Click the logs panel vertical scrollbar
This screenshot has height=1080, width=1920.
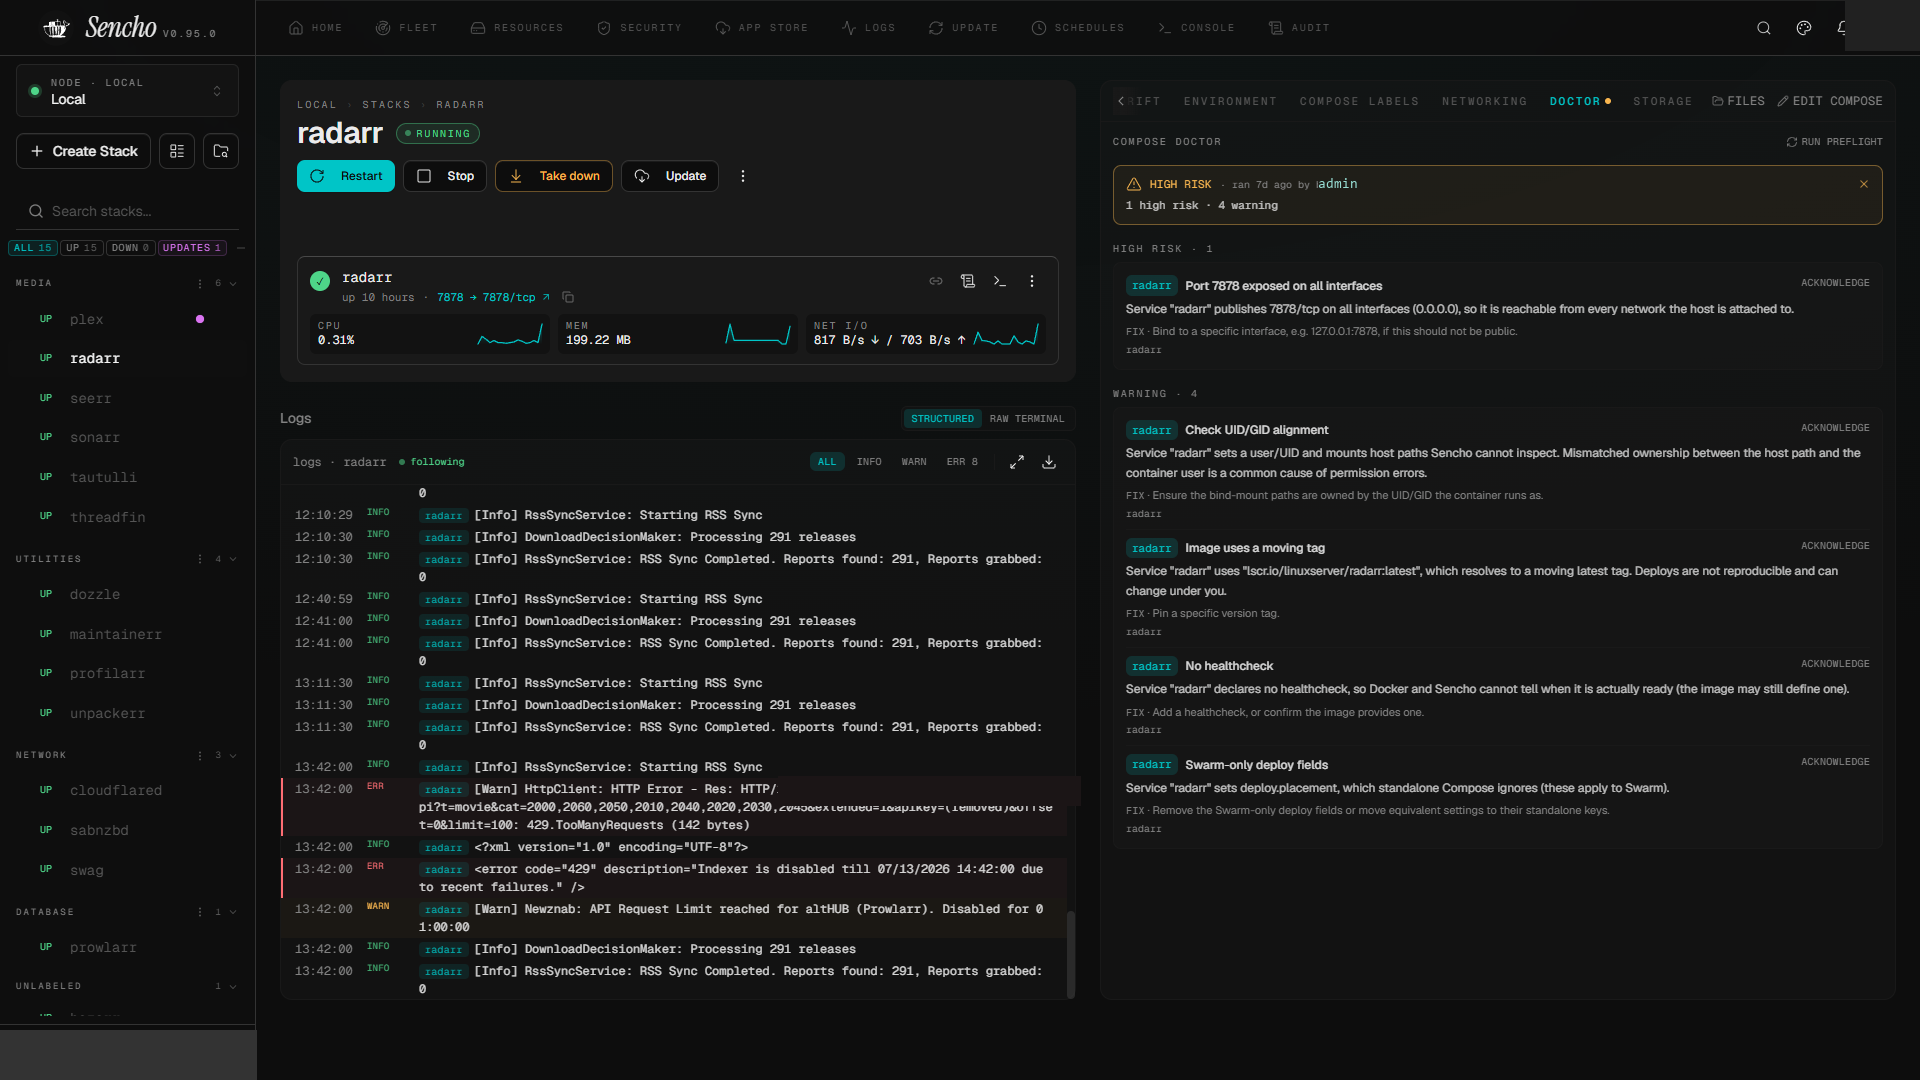click(1071, 954)
